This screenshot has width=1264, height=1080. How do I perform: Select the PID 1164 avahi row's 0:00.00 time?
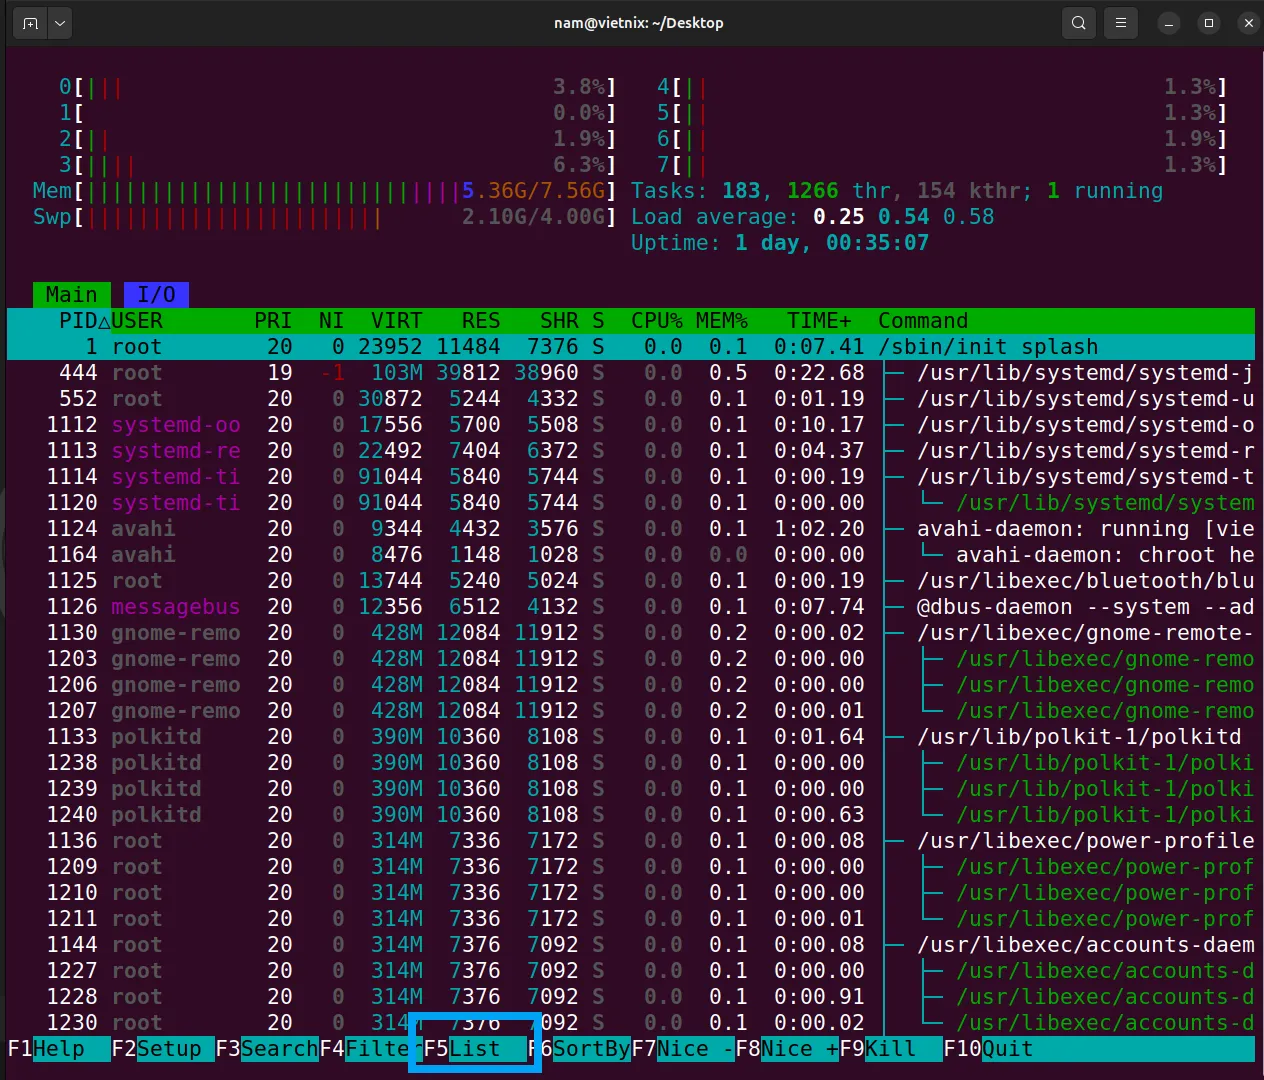coord(819,555)
